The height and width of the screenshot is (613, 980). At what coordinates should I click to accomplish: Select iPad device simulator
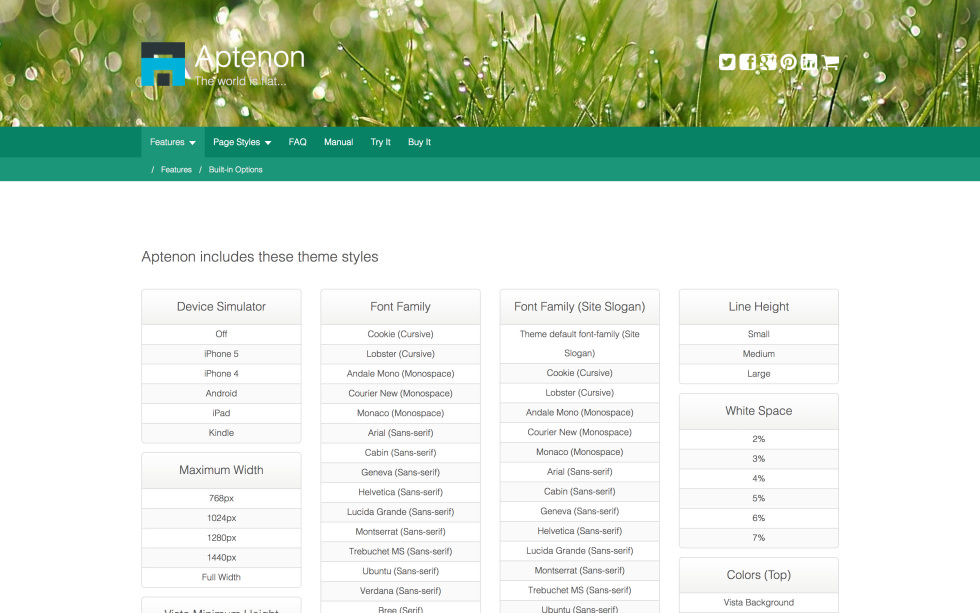click(221, 413)
